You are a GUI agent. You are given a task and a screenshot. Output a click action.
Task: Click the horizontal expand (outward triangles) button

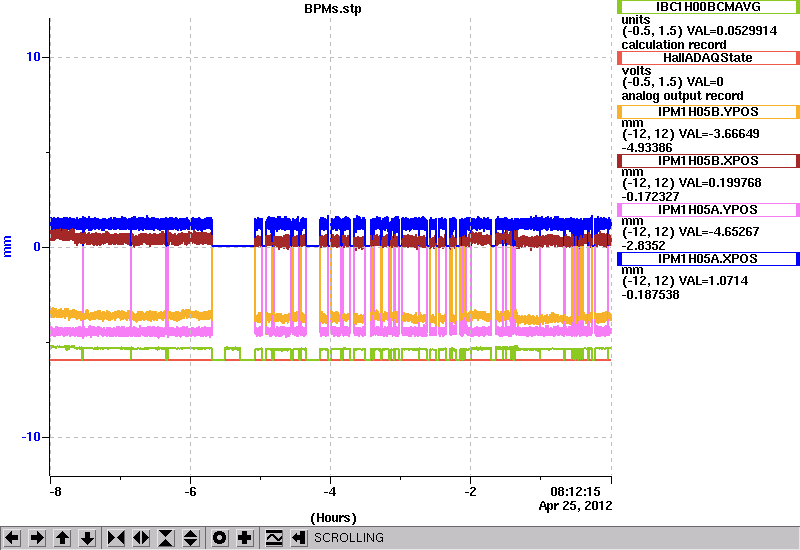click(141, 538)
